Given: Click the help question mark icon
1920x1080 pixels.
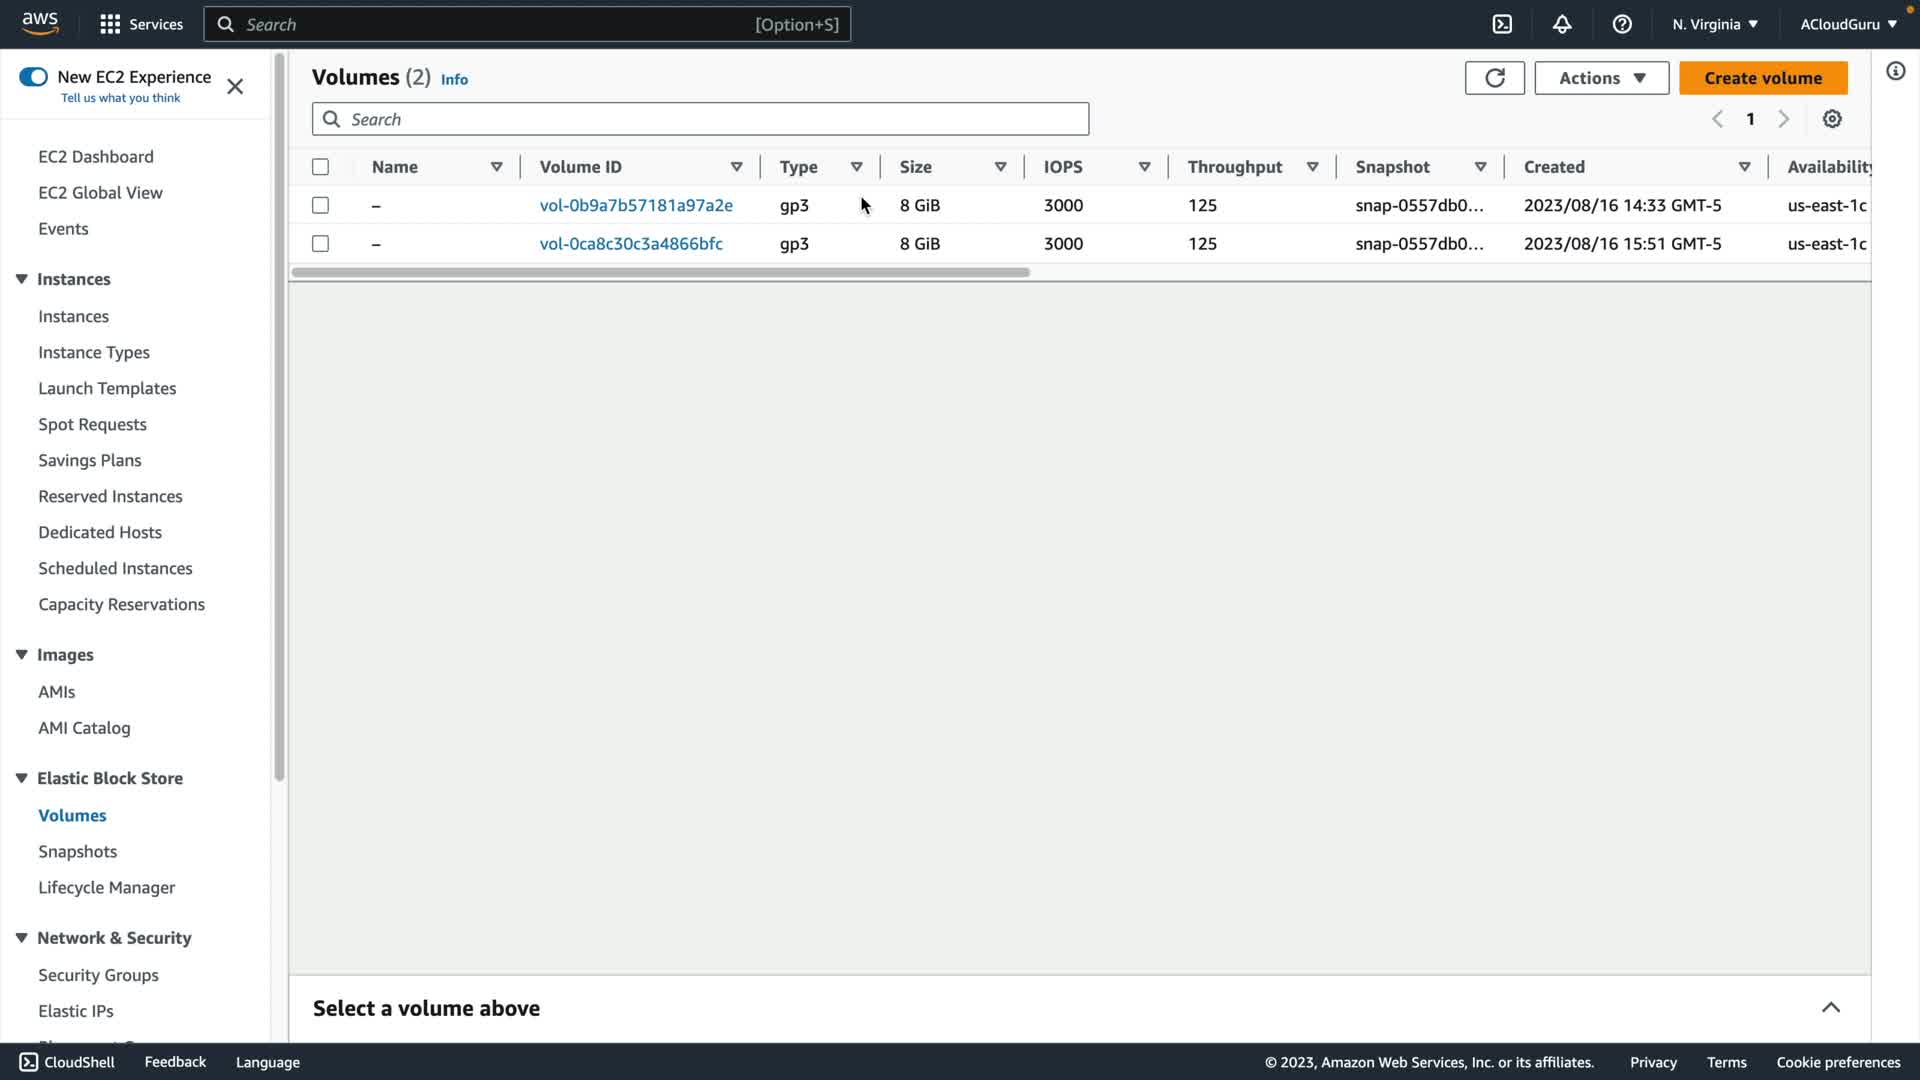Looking at the screenshot, I should point(1622,24).
